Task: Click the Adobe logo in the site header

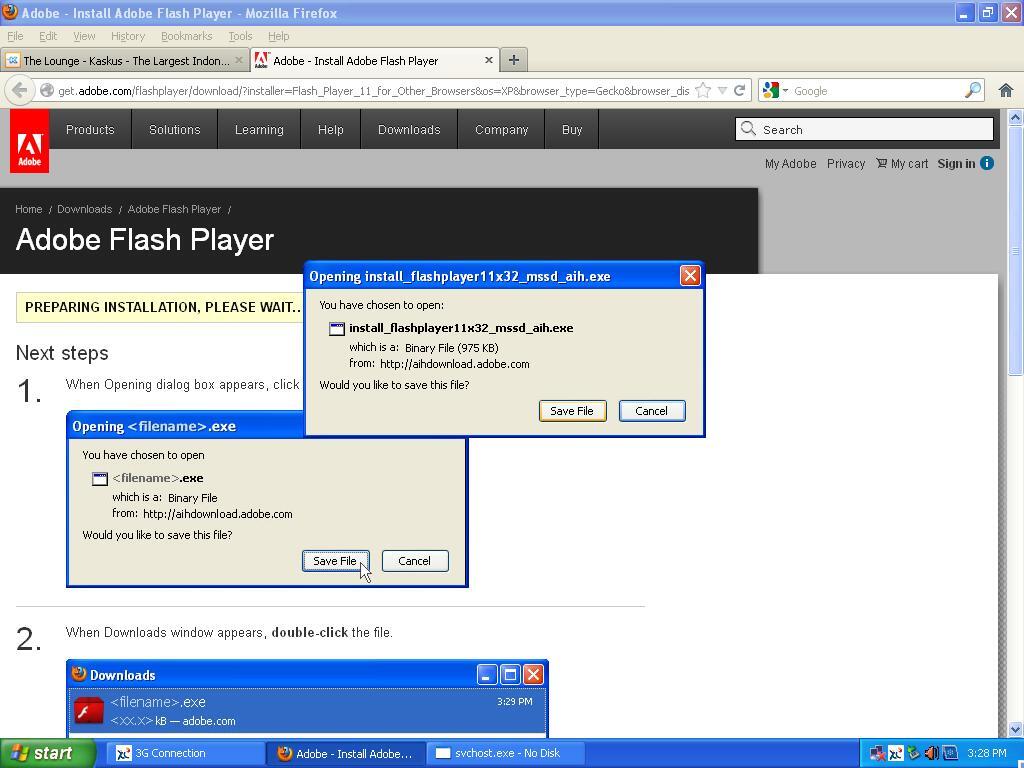Action: pyautogui.click(x=30, y=141)
